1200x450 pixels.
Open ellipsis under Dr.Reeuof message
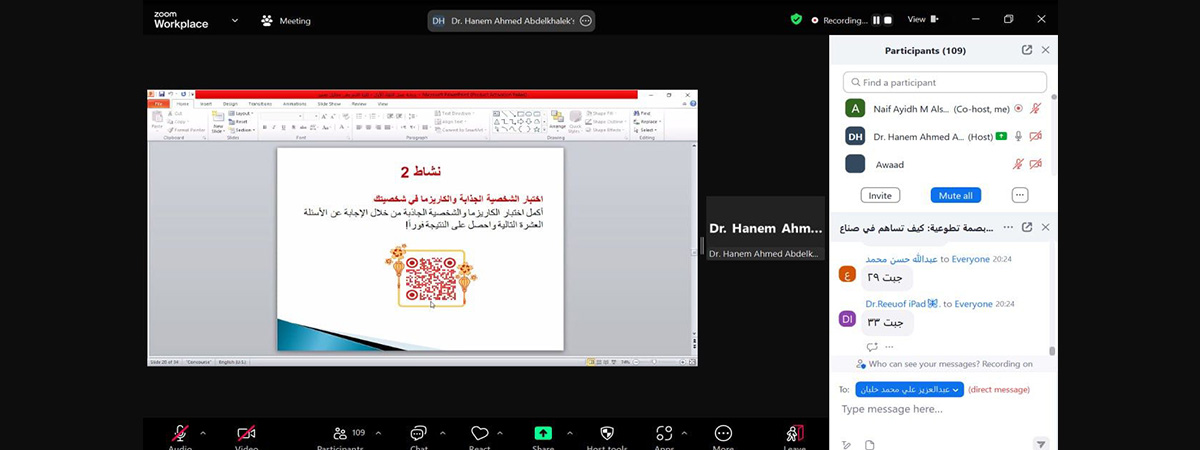pos(889,346)
